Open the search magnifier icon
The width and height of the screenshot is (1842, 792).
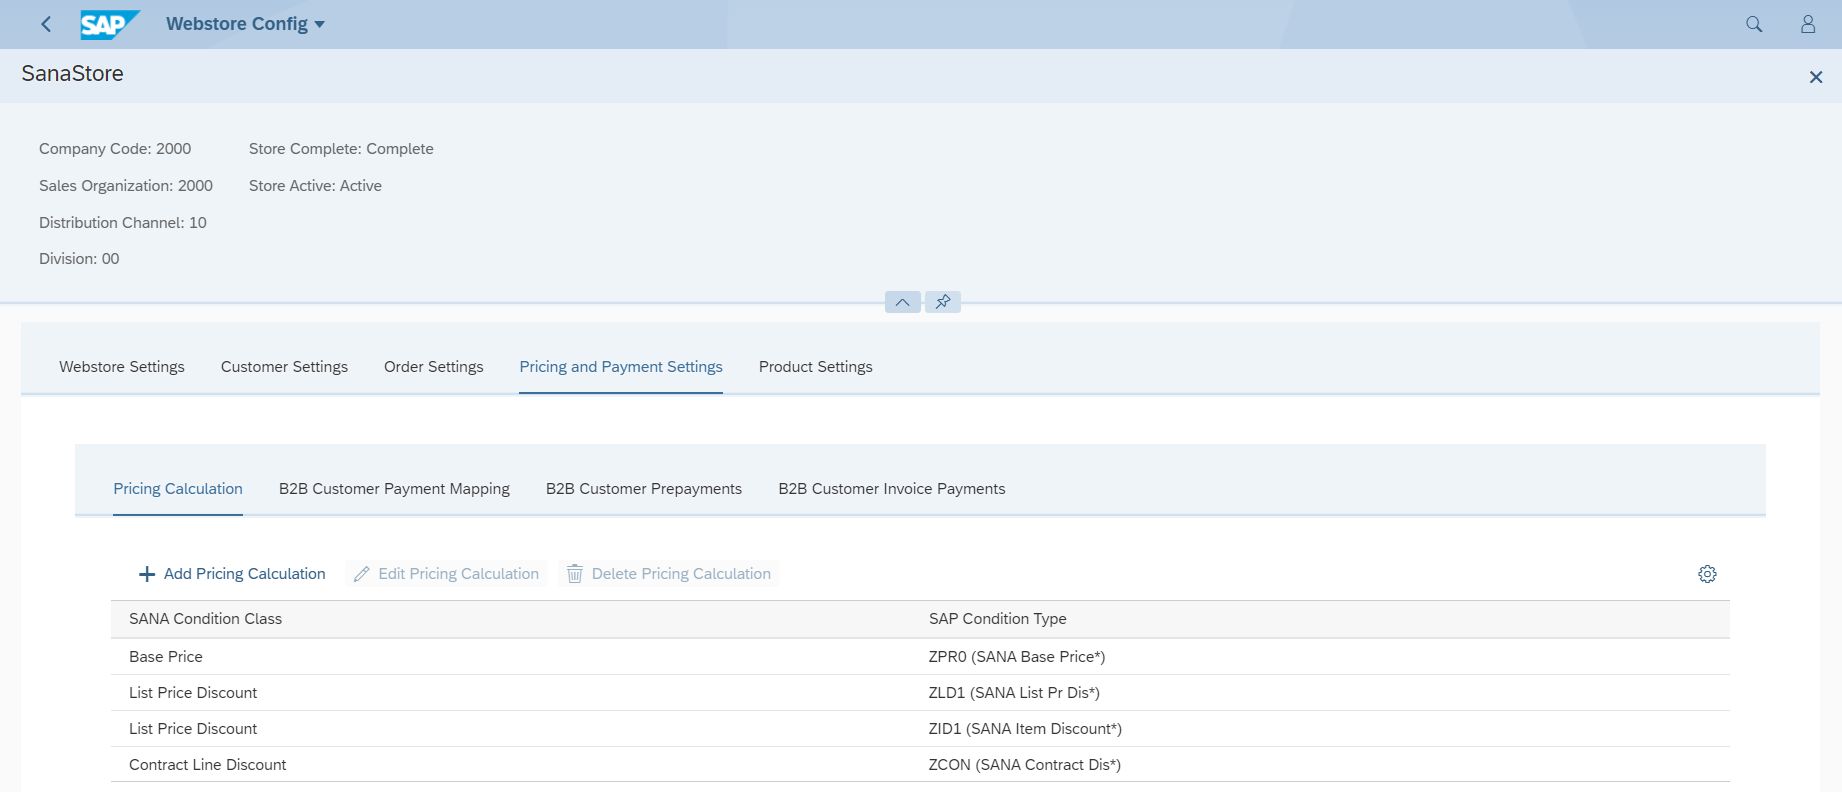pyautogui.click(x=1754, y=24)
